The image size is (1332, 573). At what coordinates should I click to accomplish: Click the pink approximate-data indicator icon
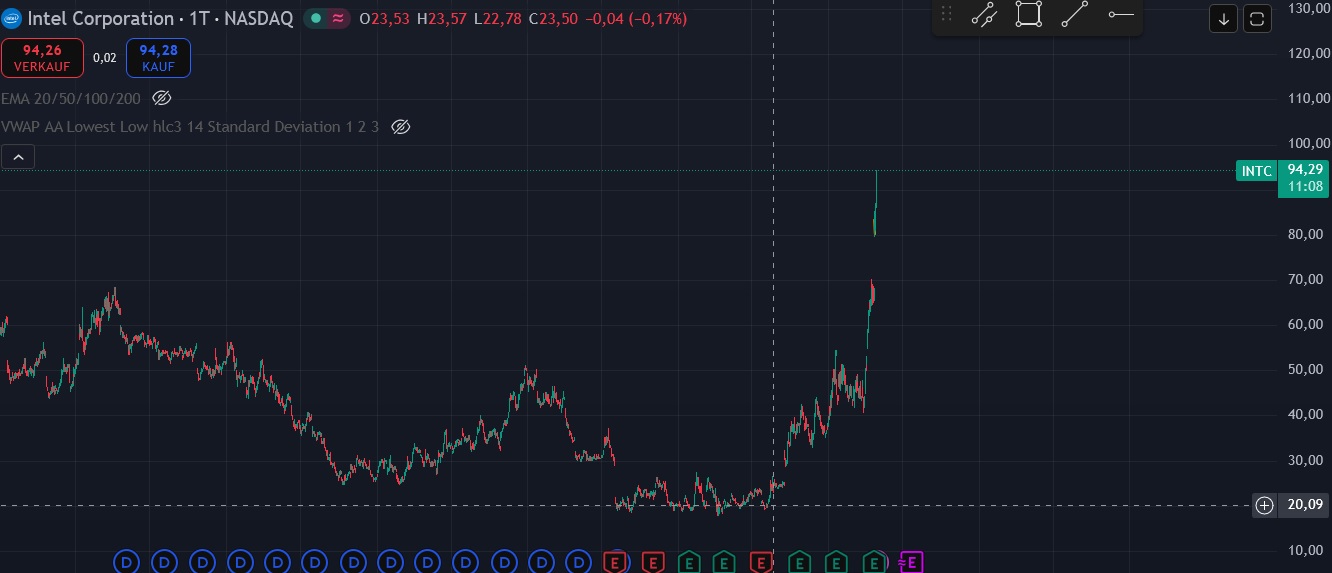click(x=339, y=18)
